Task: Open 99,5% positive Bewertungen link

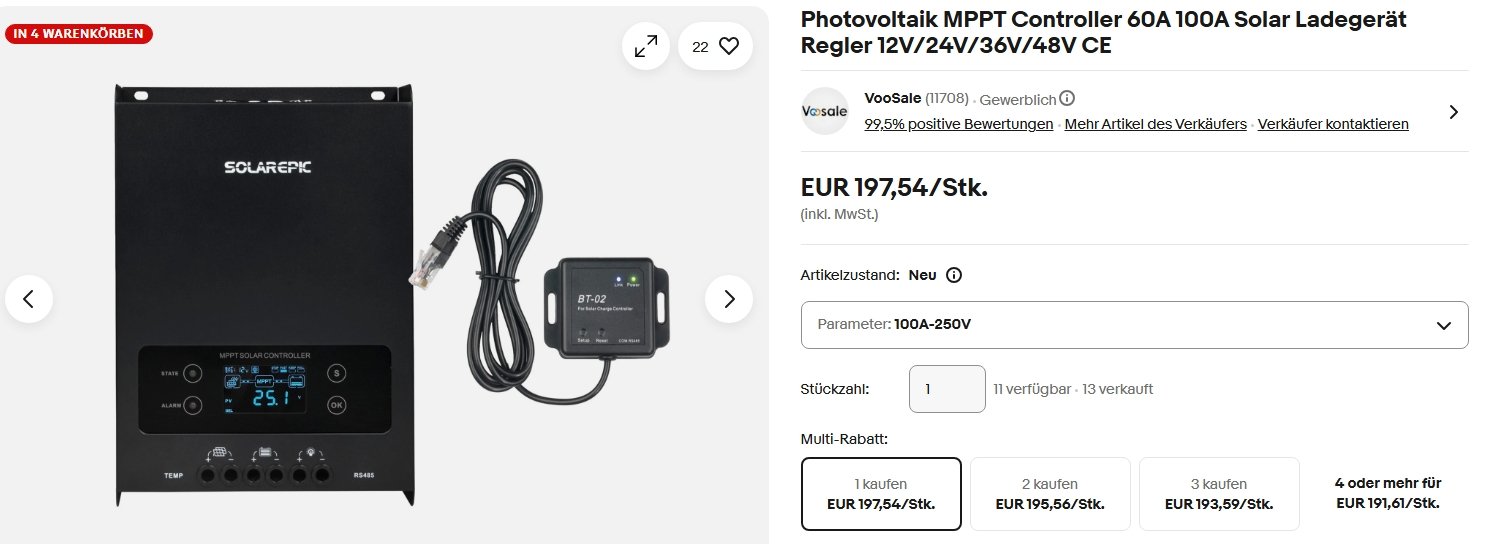Action: click(958, 124)
